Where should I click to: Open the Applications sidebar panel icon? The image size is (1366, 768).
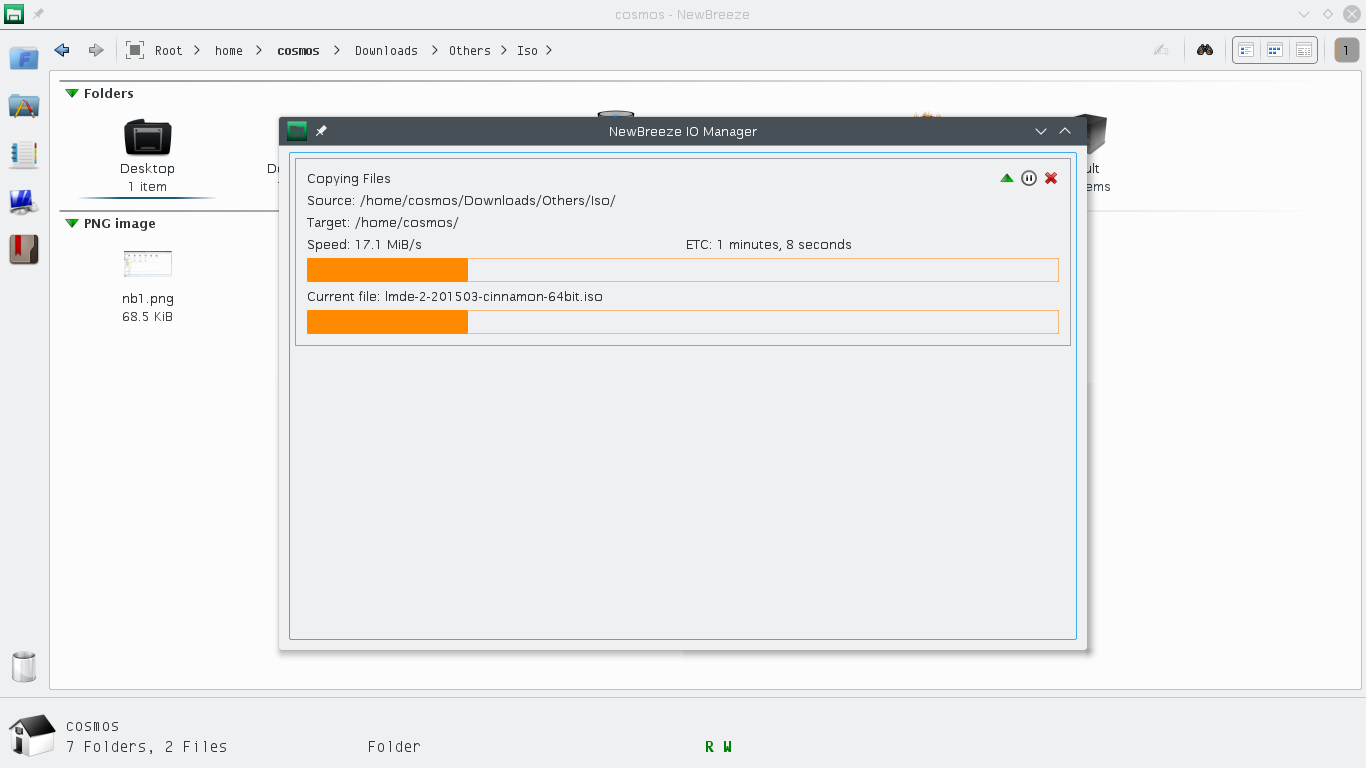click(x=24, y=106)
